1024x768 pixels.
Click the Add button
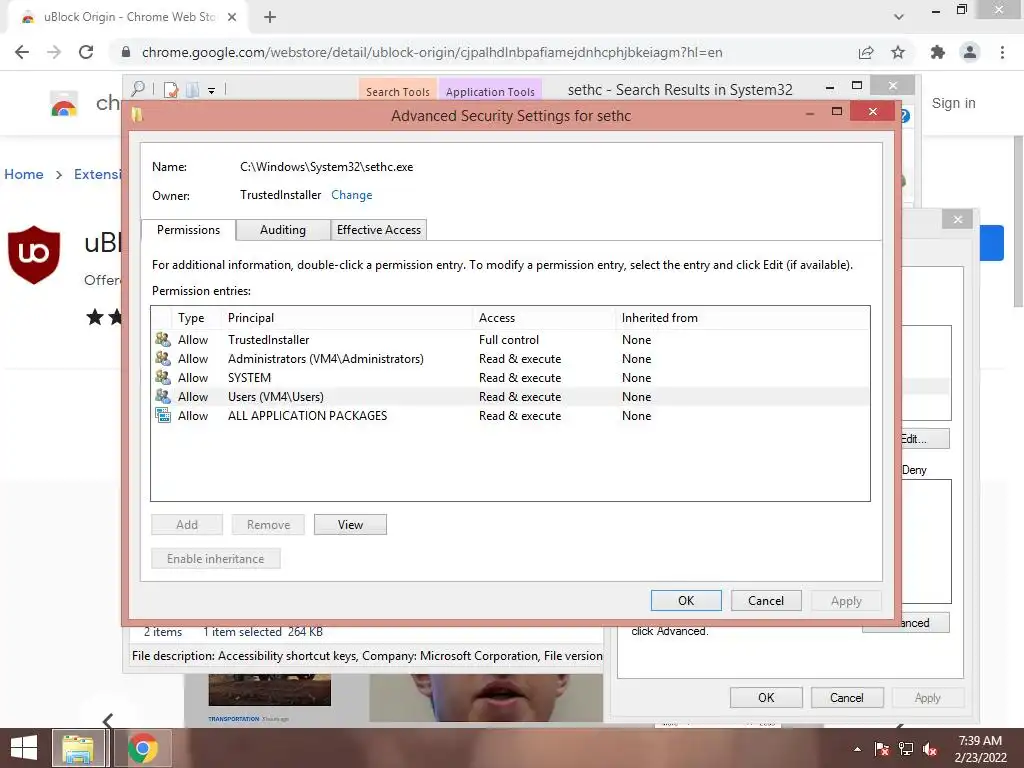tap(187, 524)
